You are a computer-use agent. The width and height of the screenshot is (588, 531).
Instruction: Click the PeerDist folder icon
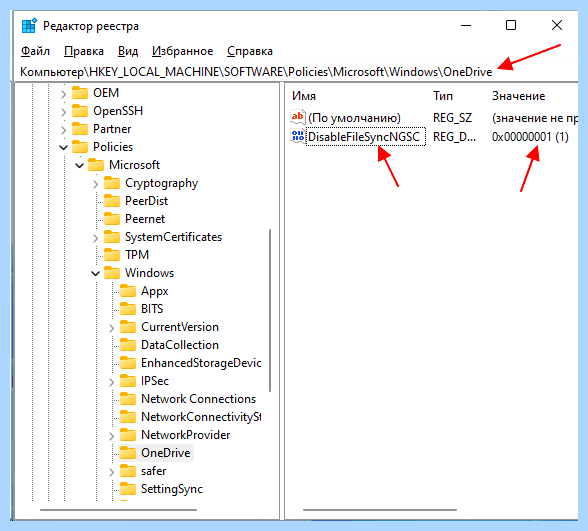click(x=112, y=201)
